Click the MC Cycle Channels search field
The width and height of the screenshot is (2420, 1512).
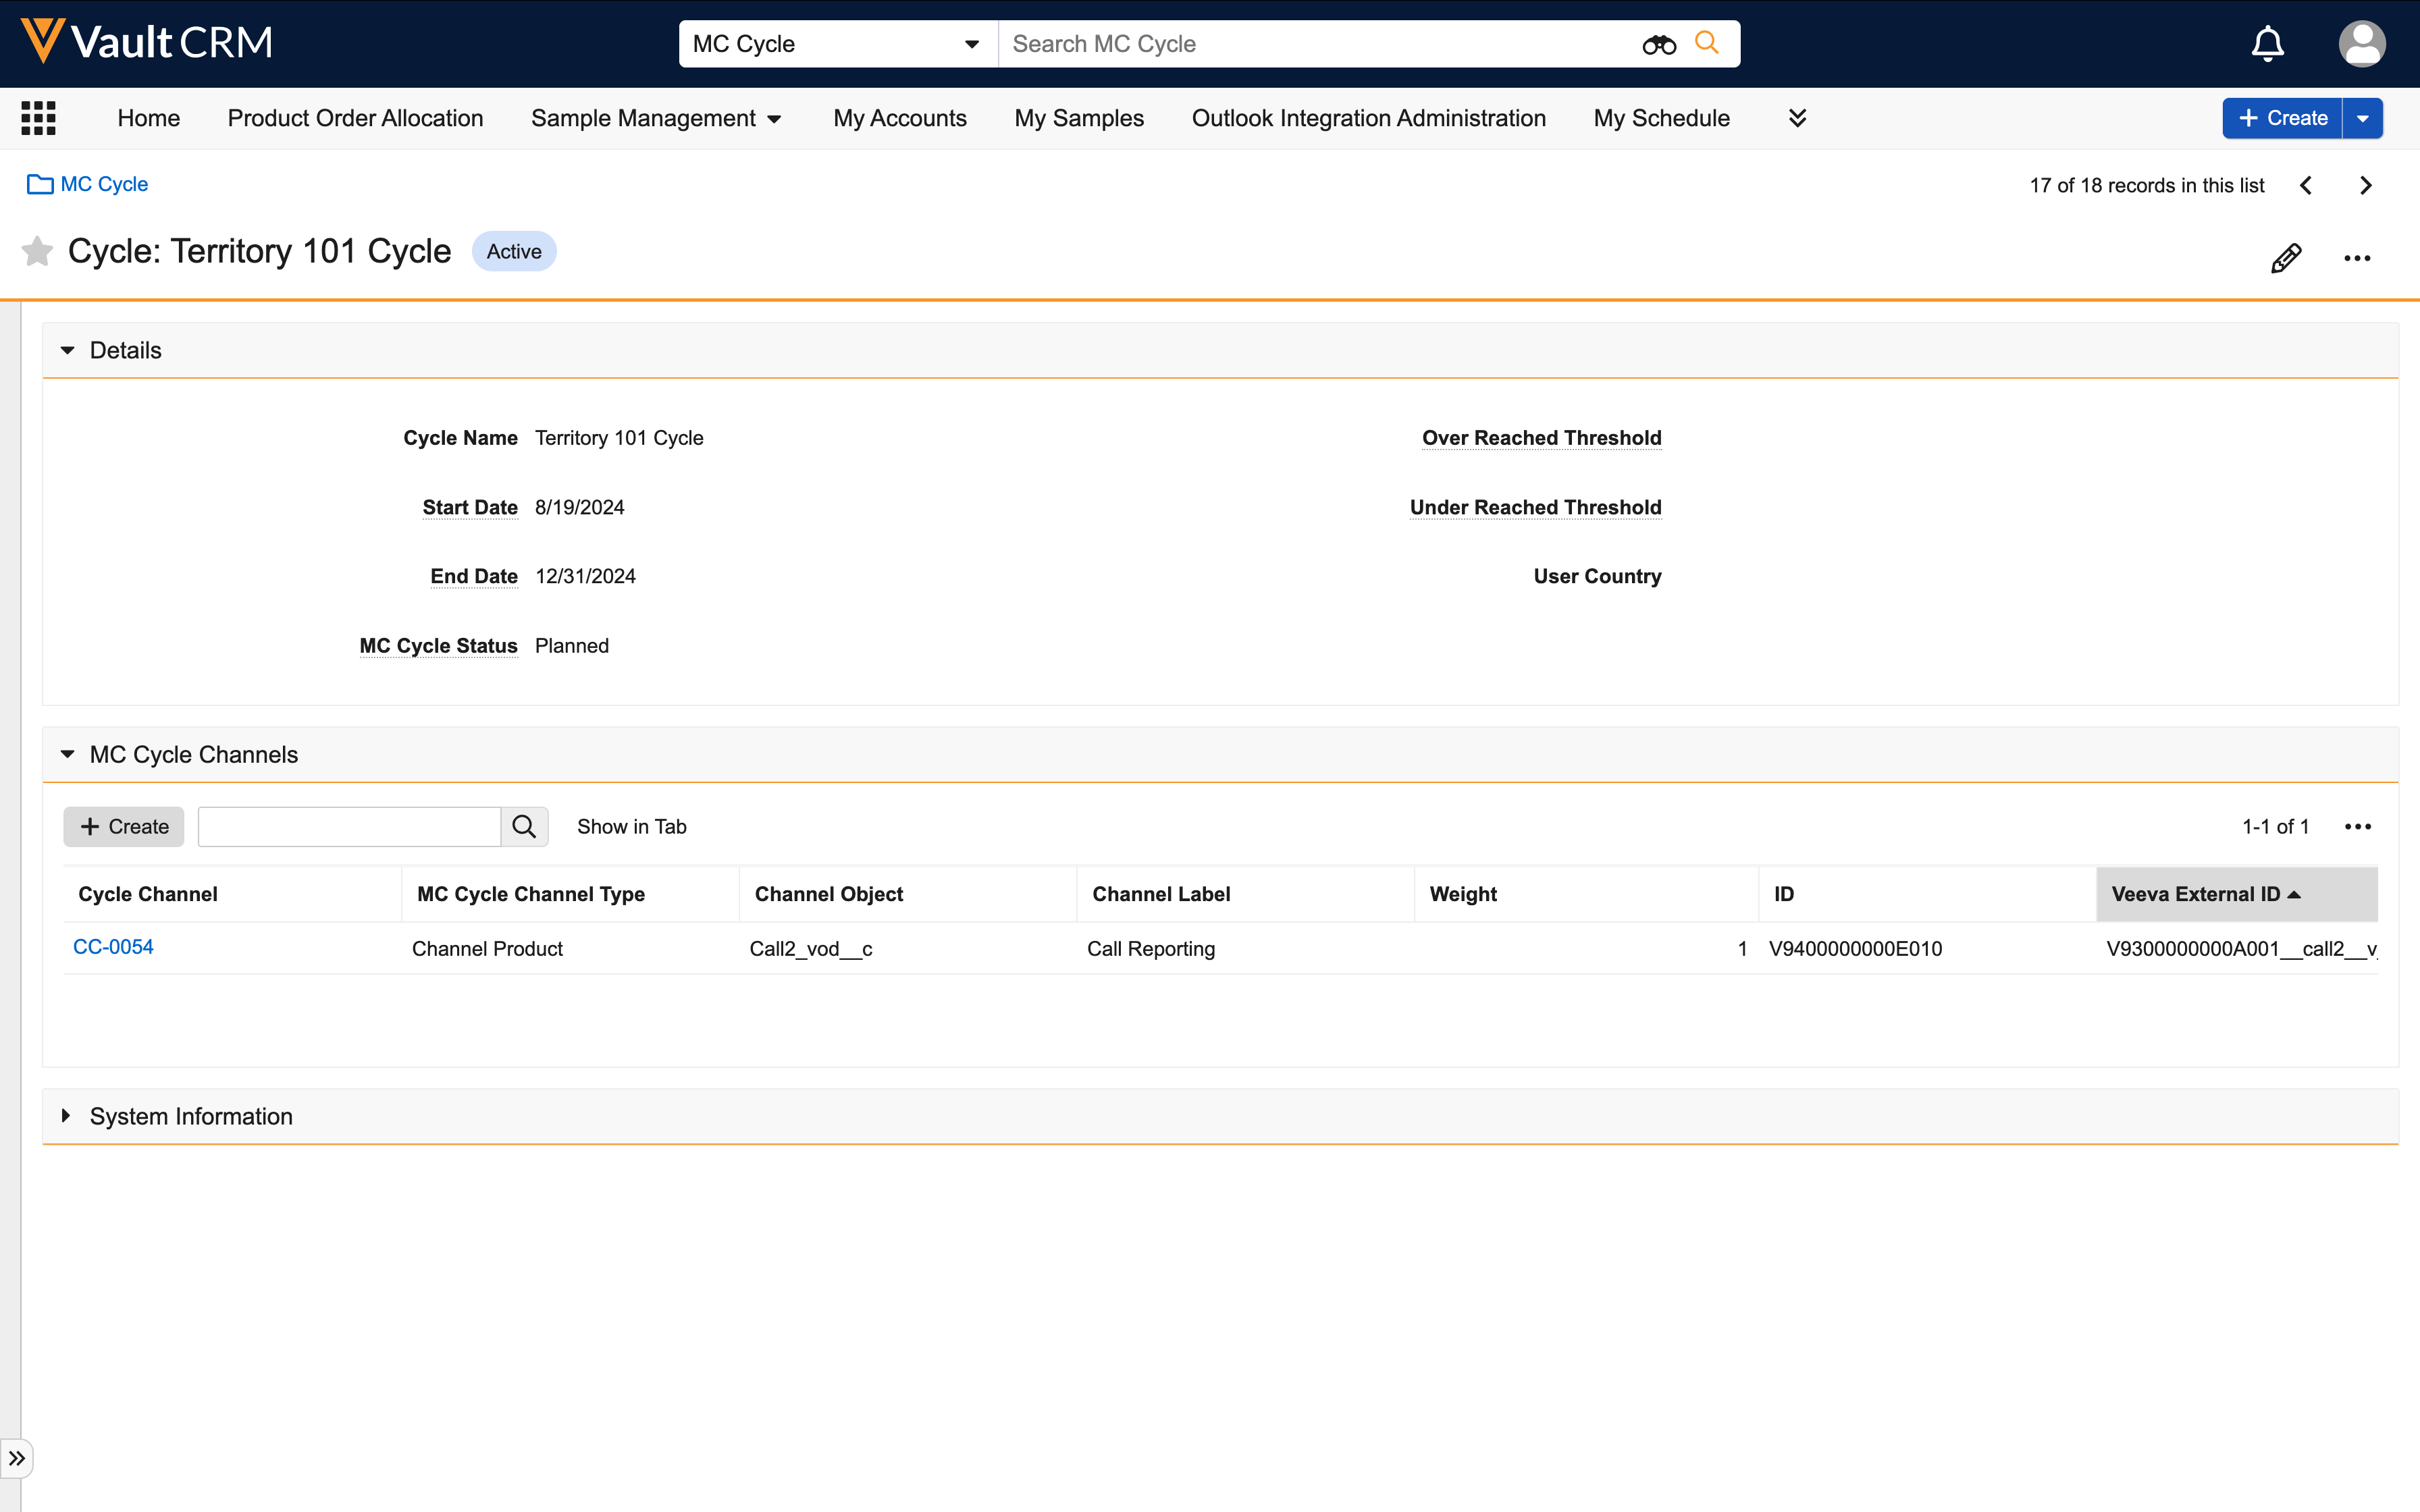click(349, 827)
